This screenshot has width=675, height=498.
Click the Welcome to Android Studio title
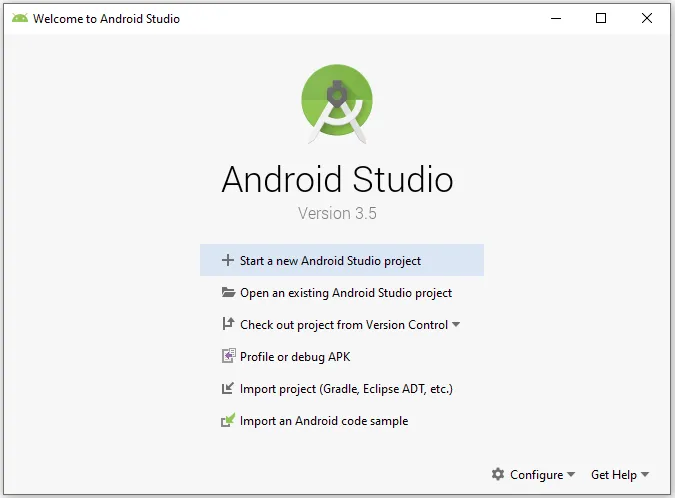click(106, 19)
